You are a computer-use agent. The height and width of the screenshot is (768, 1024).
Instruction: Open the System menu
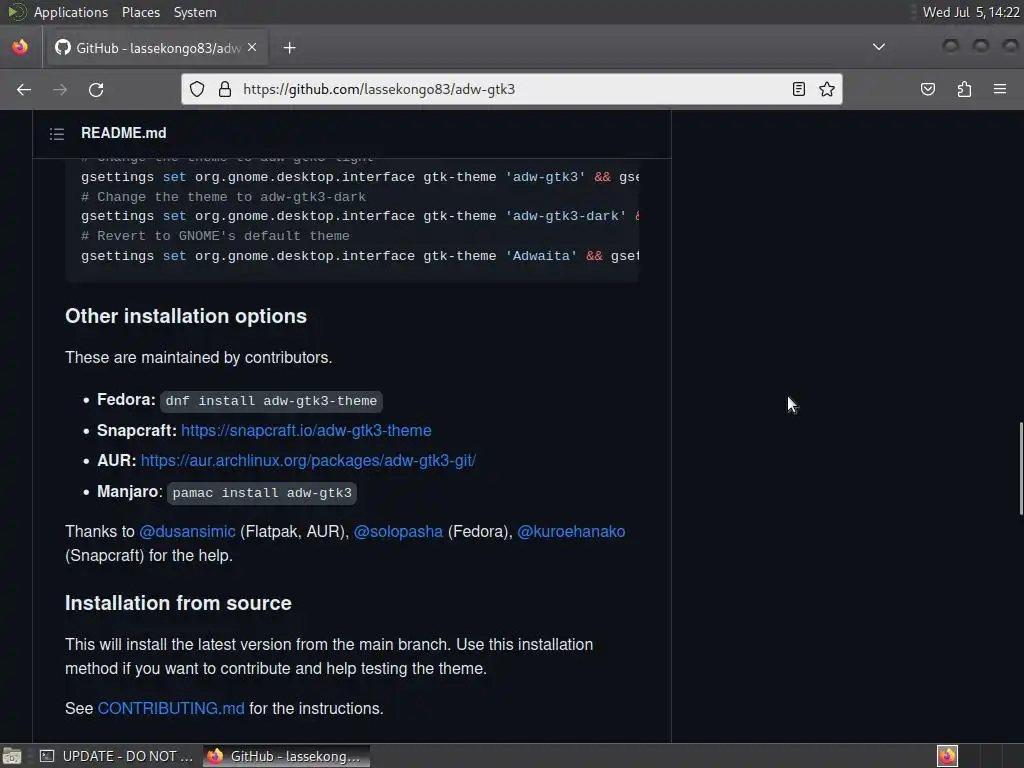195,12
